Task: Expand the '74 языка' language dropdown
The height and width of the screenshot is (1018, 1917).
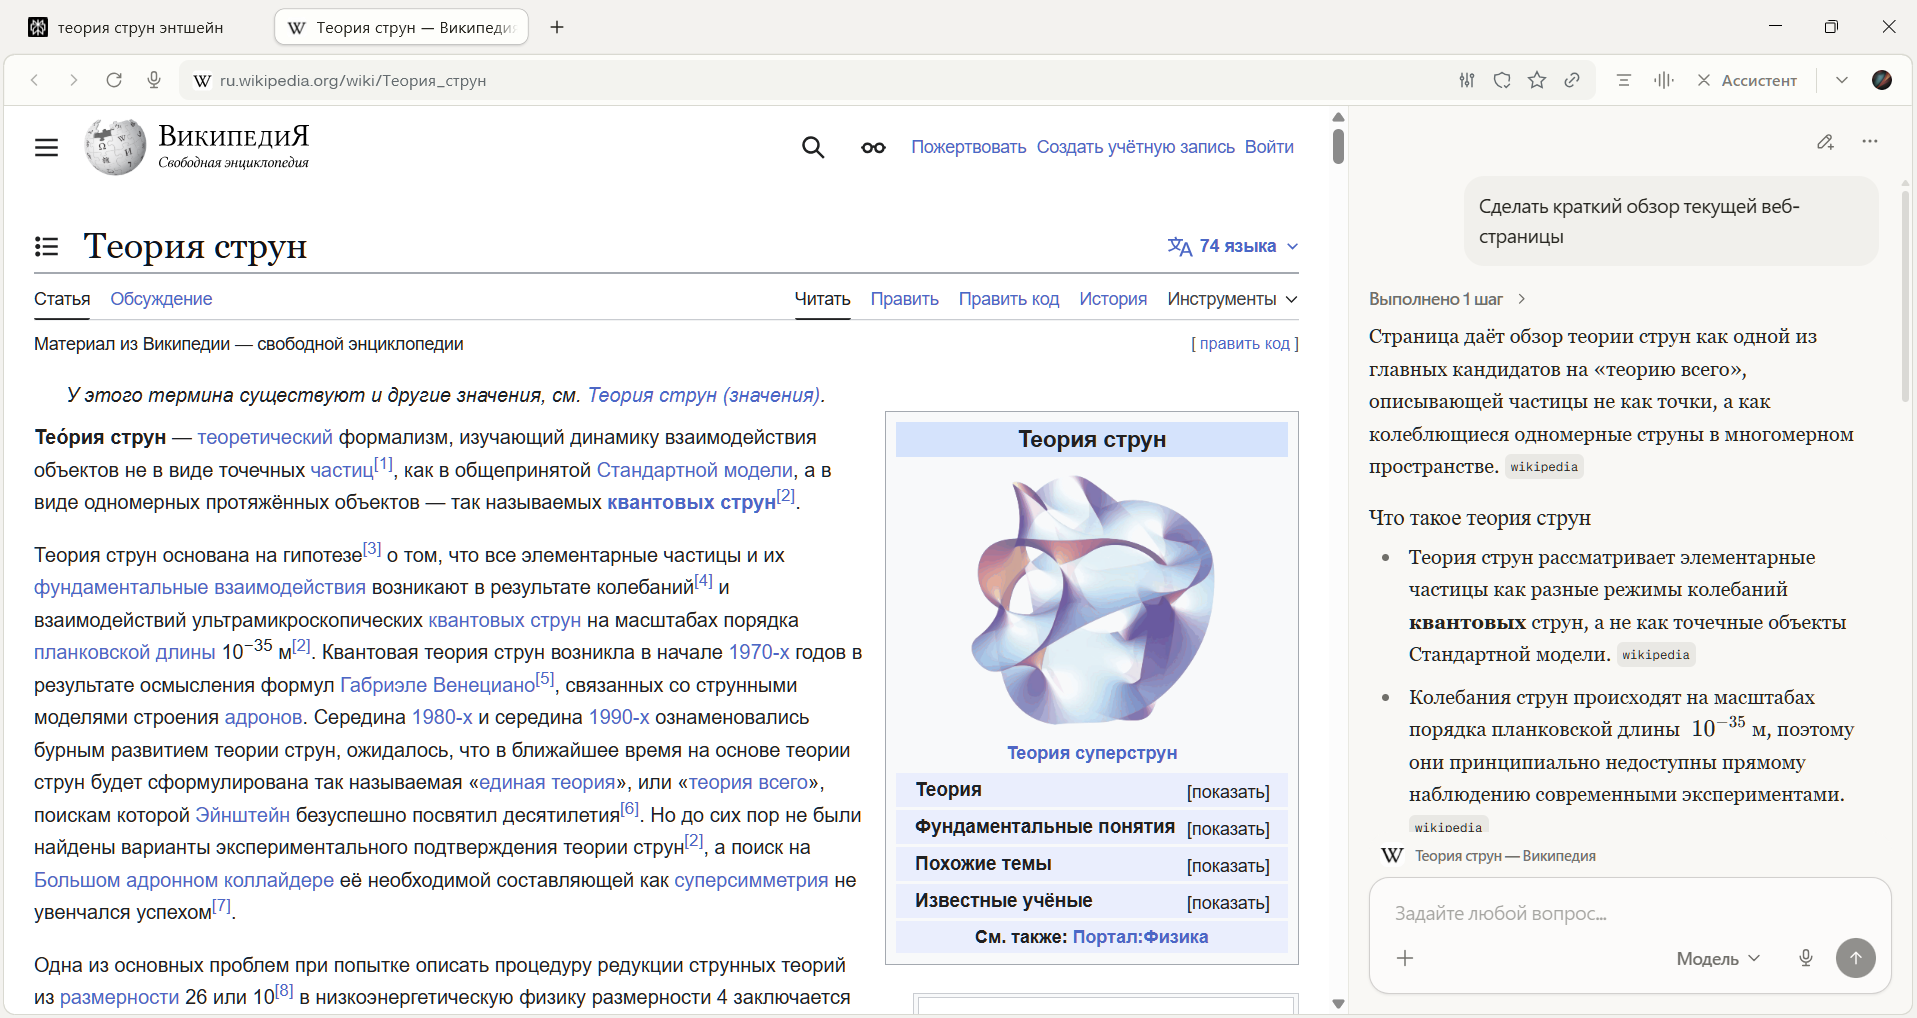Action: [1233, 246]
